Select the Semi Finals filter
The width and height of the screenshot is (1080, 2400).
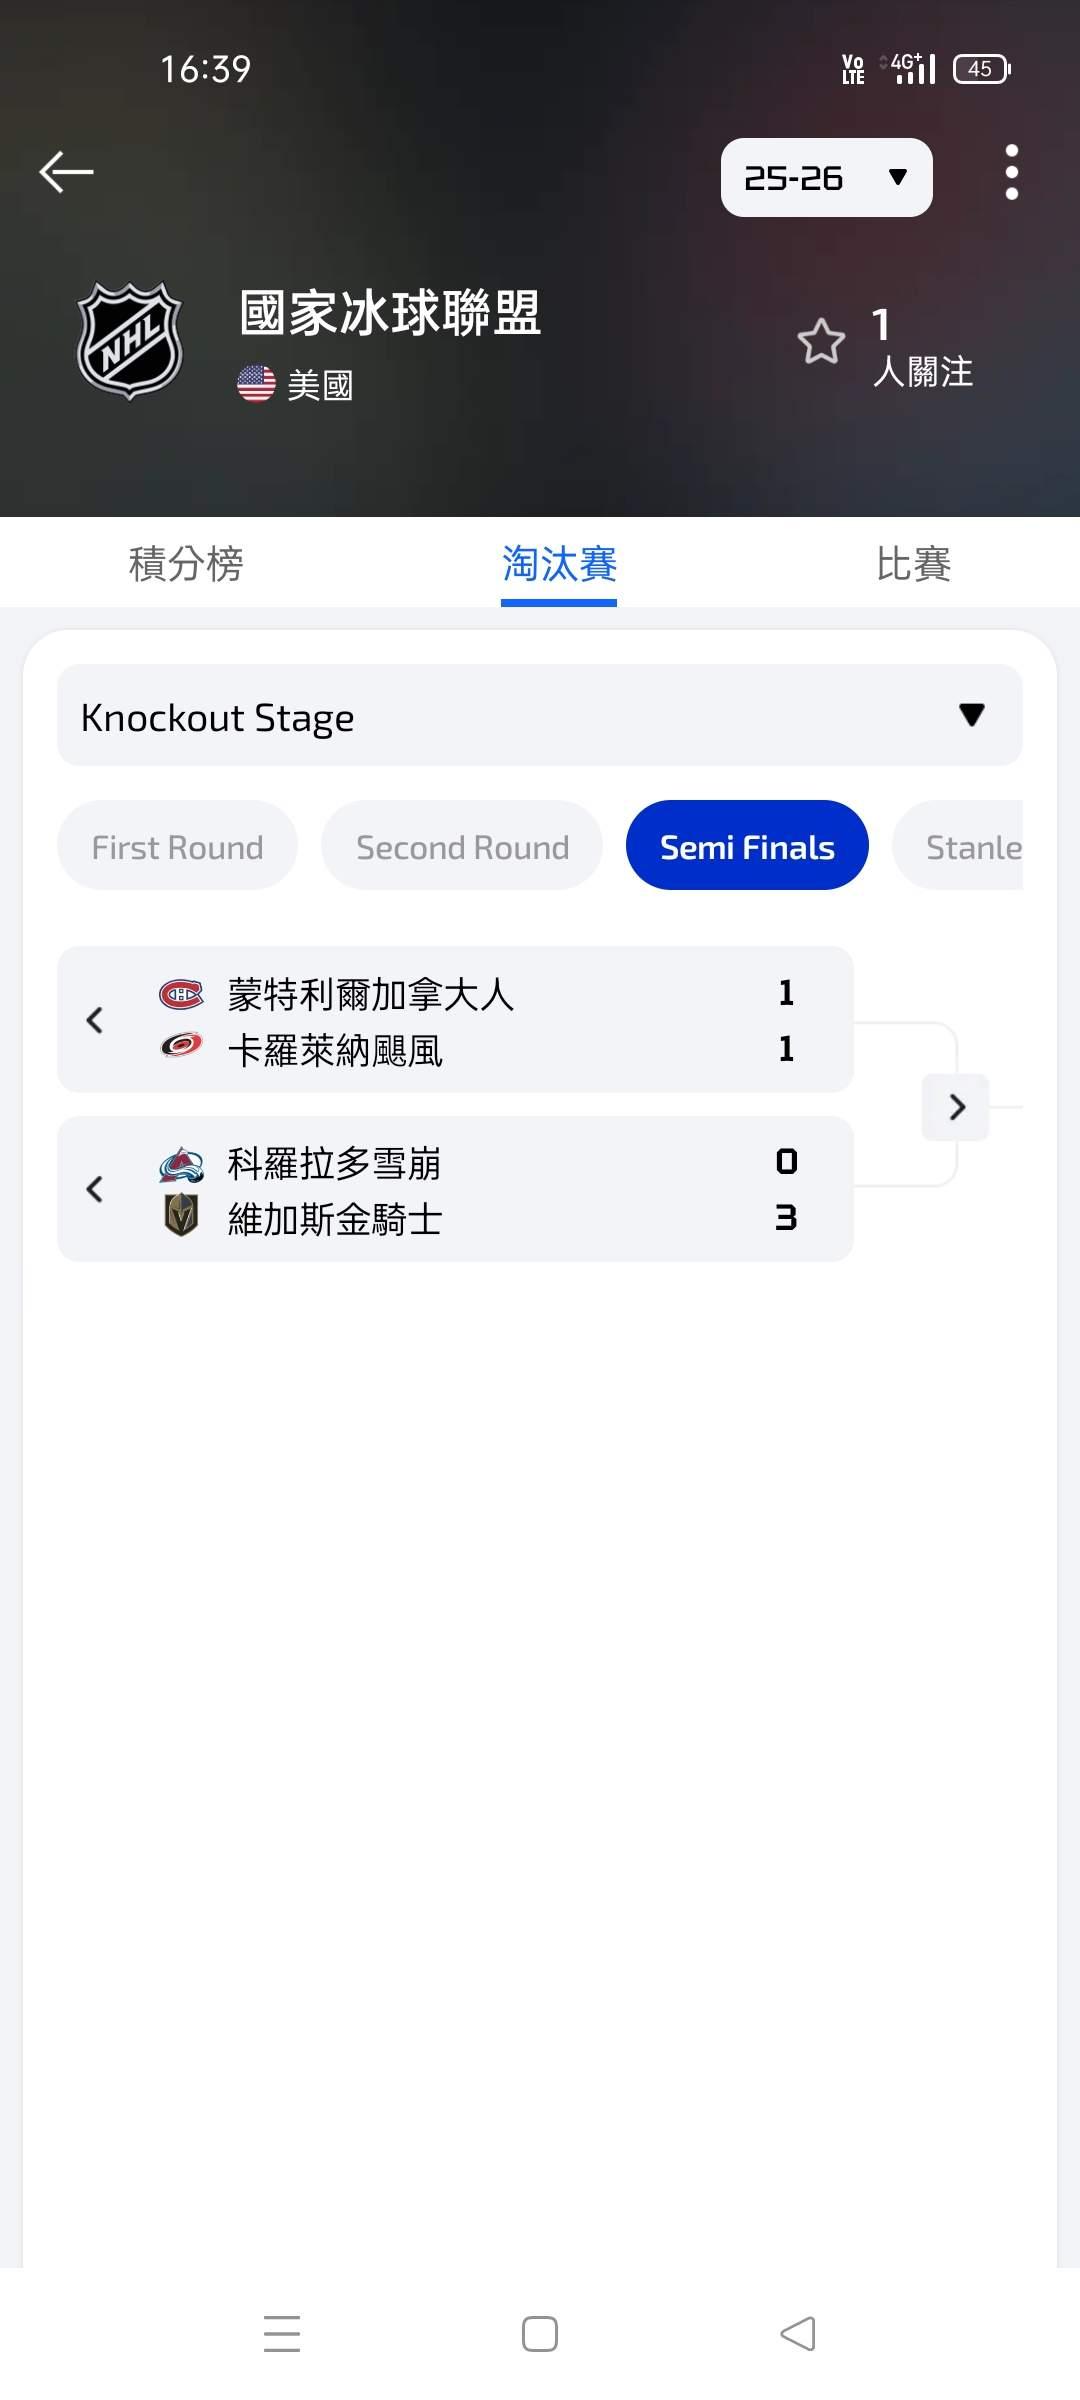[x=747, y=846]
